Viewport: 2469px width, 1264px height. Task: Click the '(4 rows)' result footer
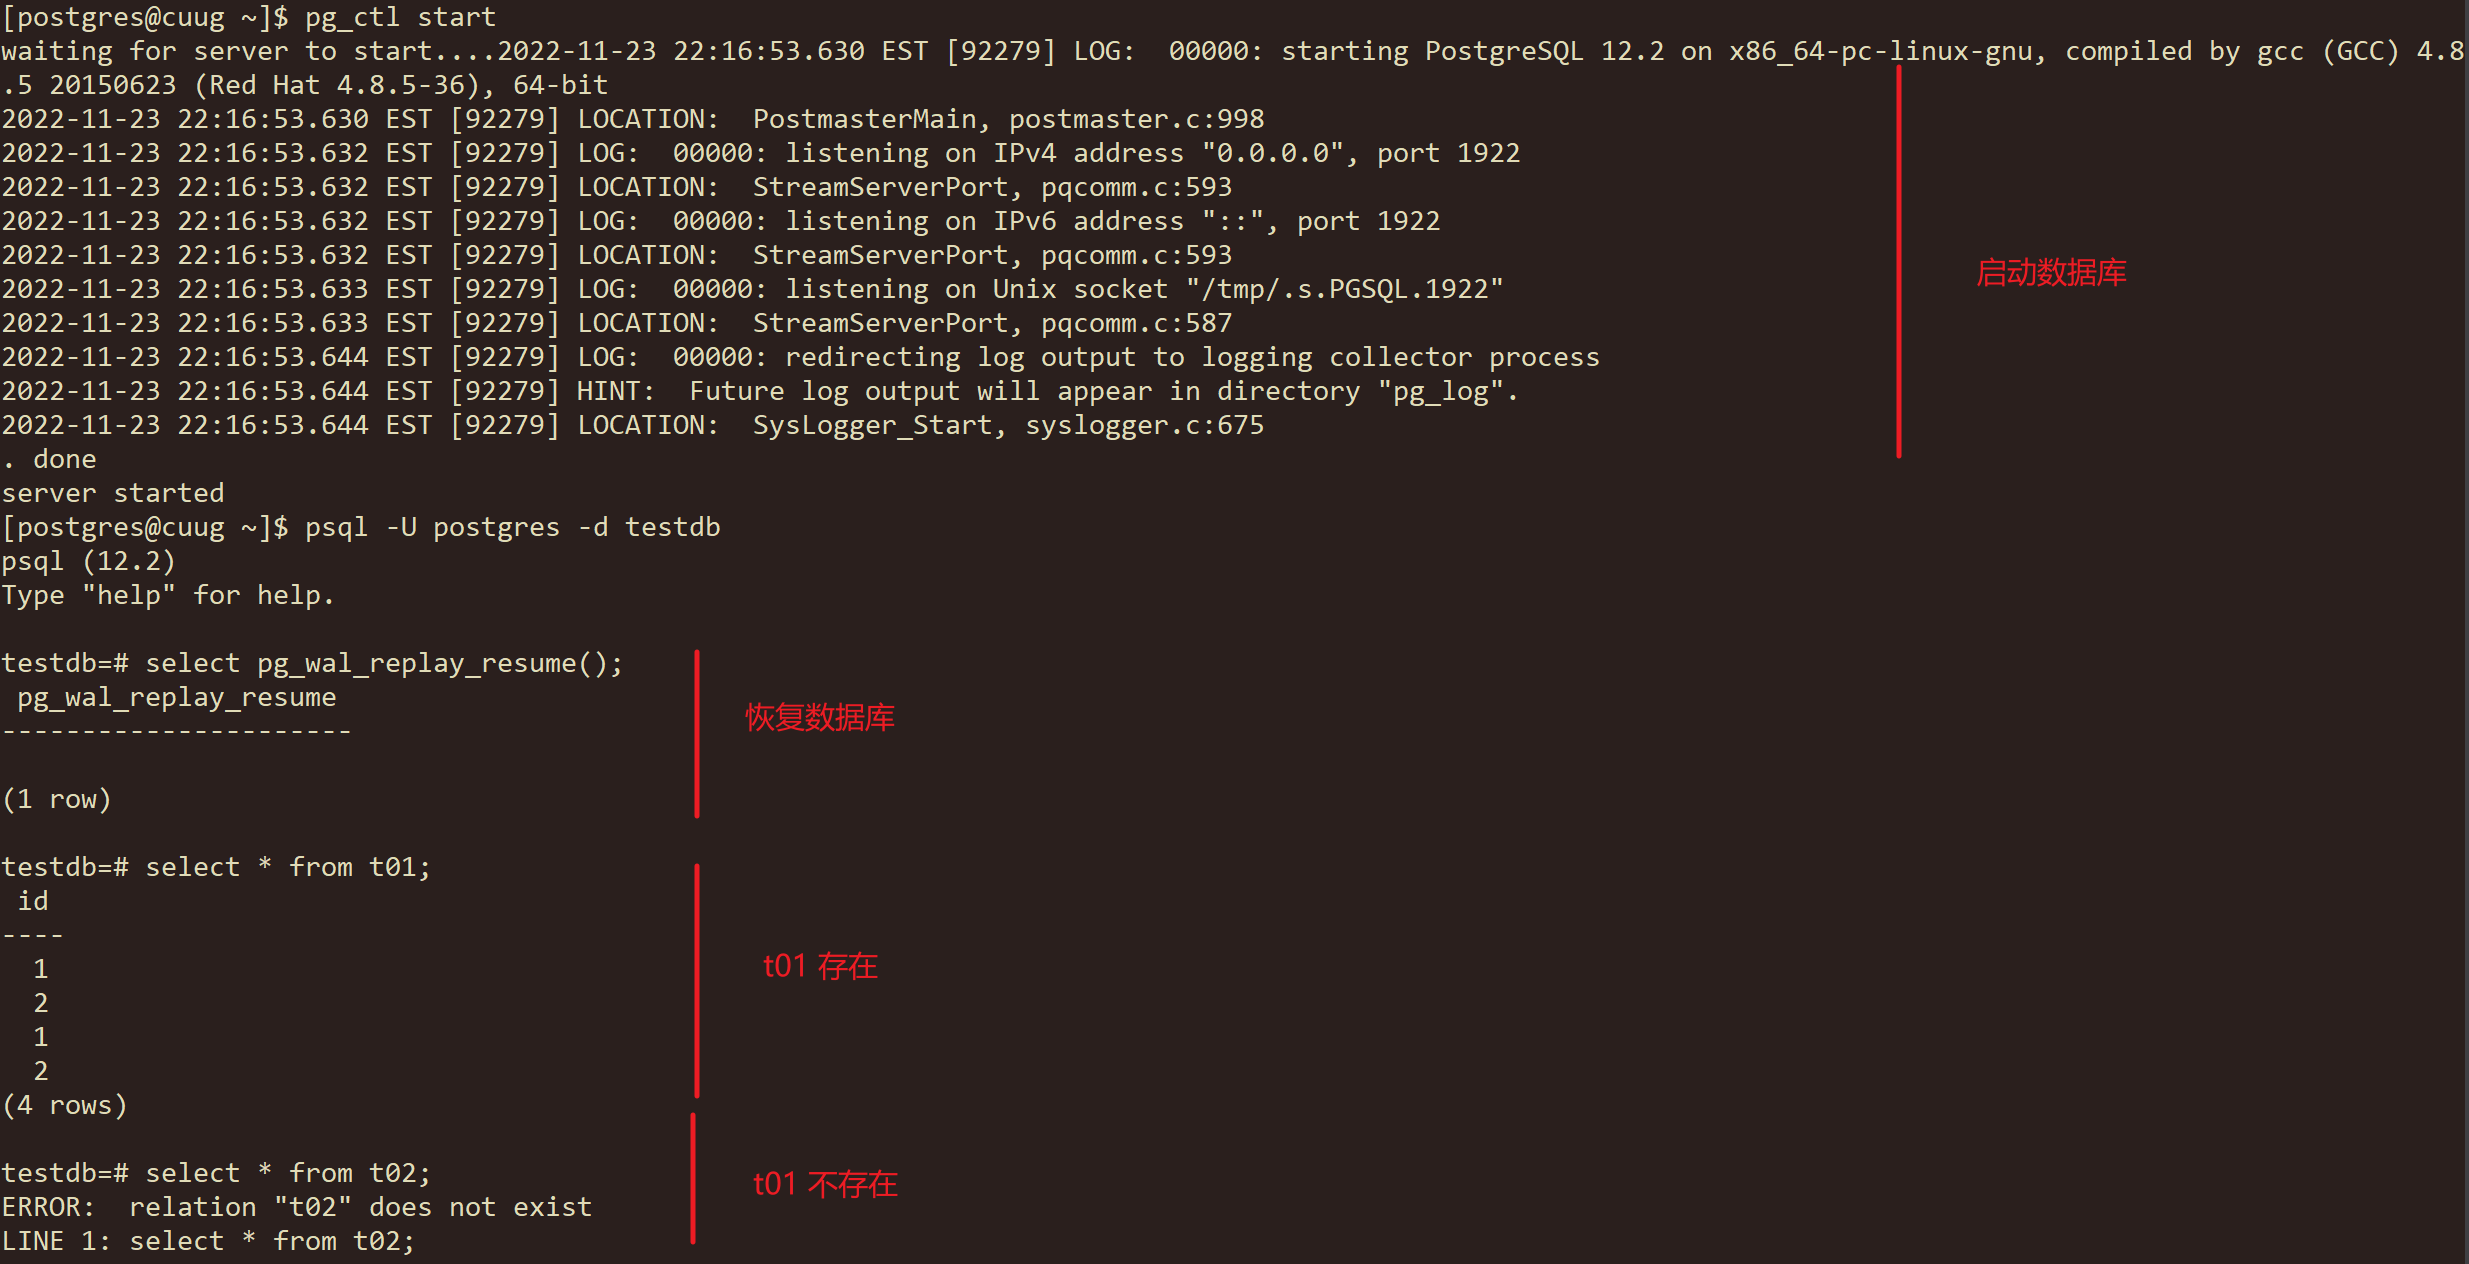point(65,1105)
